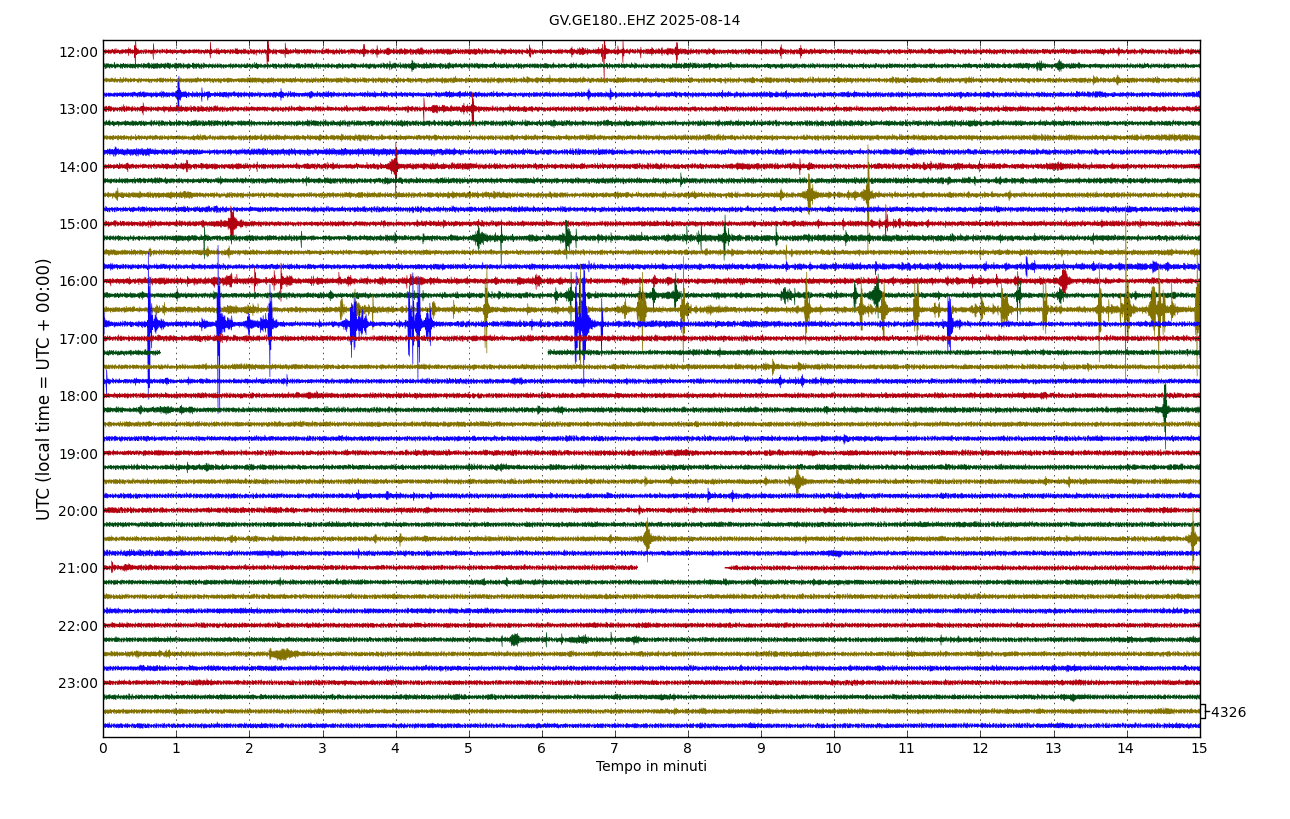
Task: Click minute tick label "15" on the x-axis
Action: (x=1199, y=748)
